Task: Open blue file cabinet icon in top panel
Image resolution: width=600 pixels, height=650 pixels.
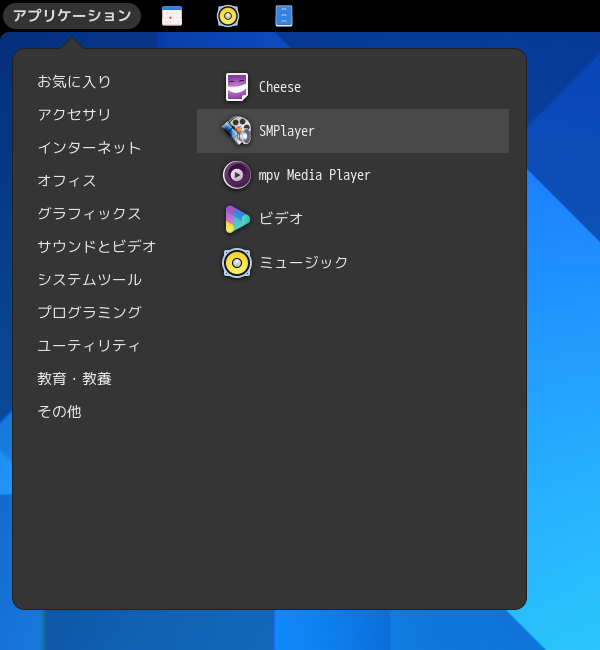Action: click(284, 16)
